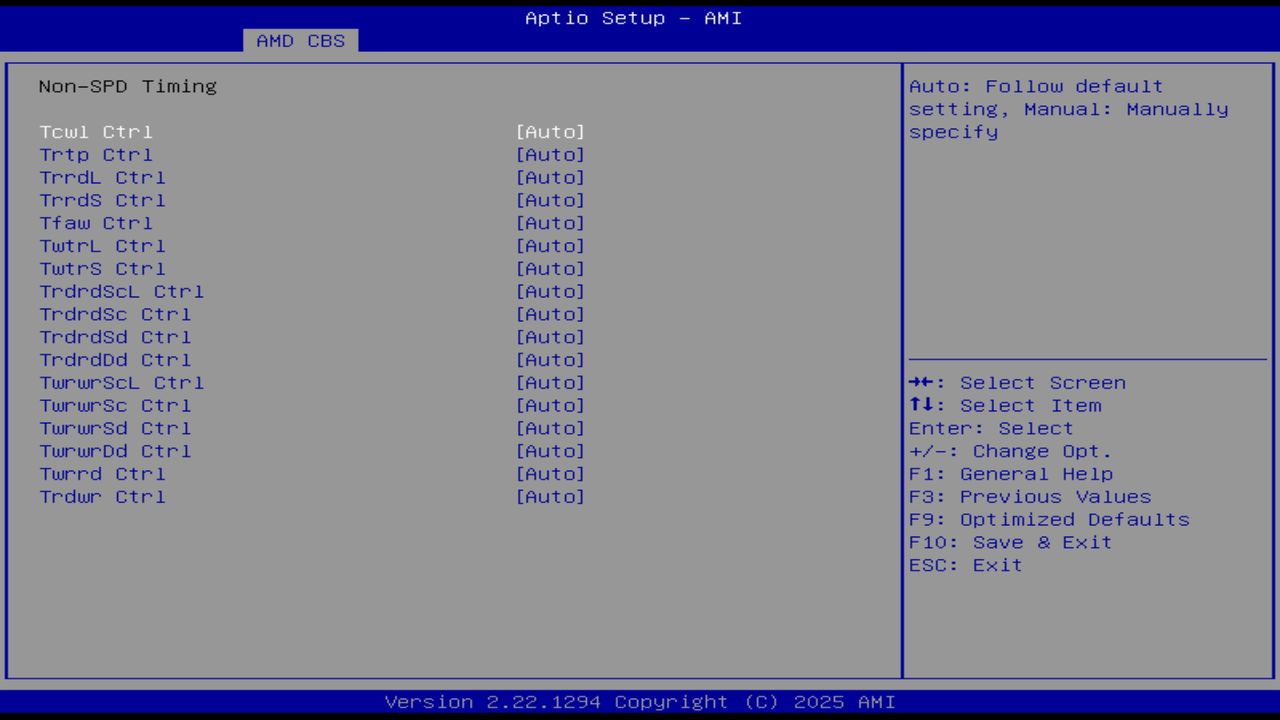
Task: Open the TwrwrScL Ctrl setting dropdown
Action: pos(551,382)
